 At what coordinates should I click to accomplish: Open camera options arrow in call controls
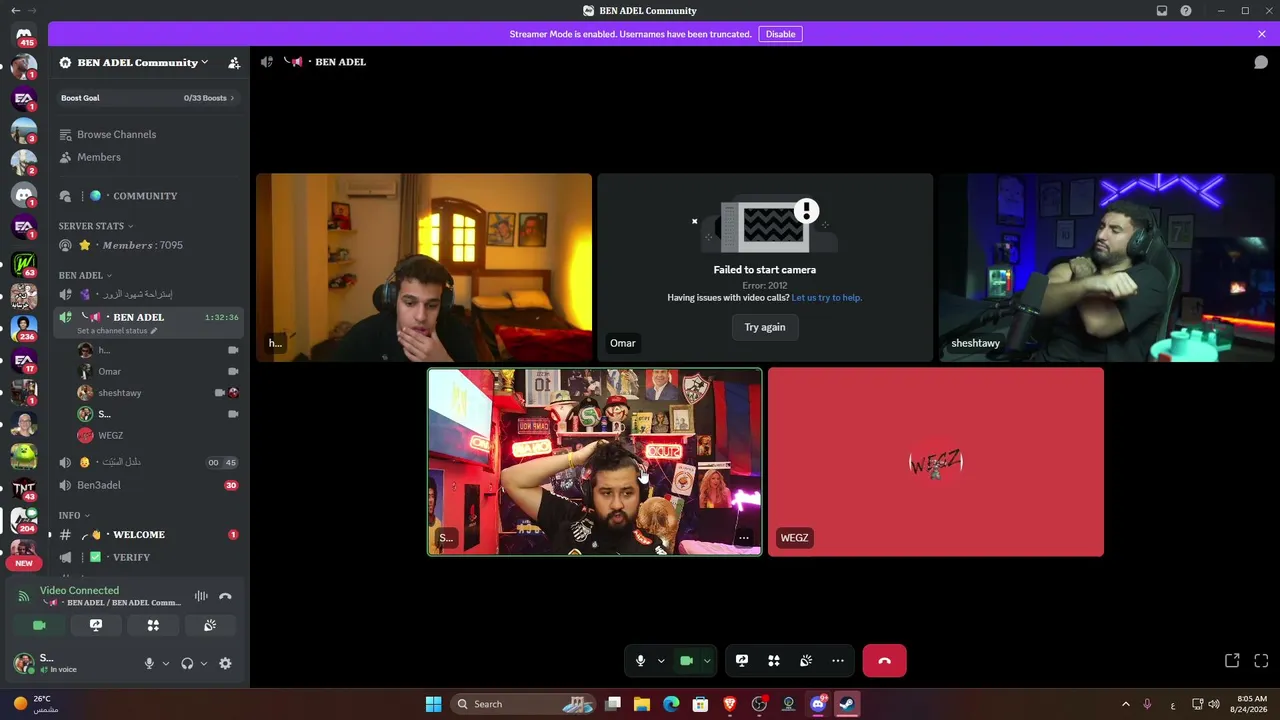(x=707, y=661)
